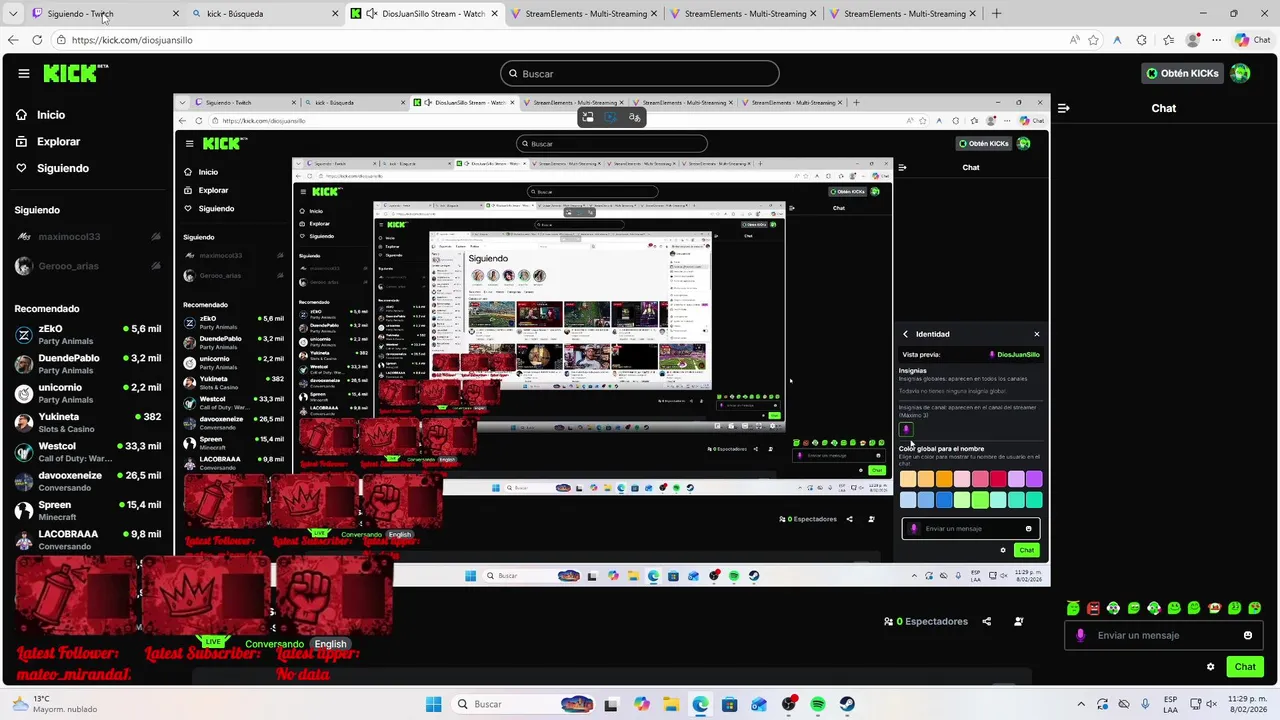1280x720 pixels.
Task: Click the KICK beta logo
Action: coord(76,73)
